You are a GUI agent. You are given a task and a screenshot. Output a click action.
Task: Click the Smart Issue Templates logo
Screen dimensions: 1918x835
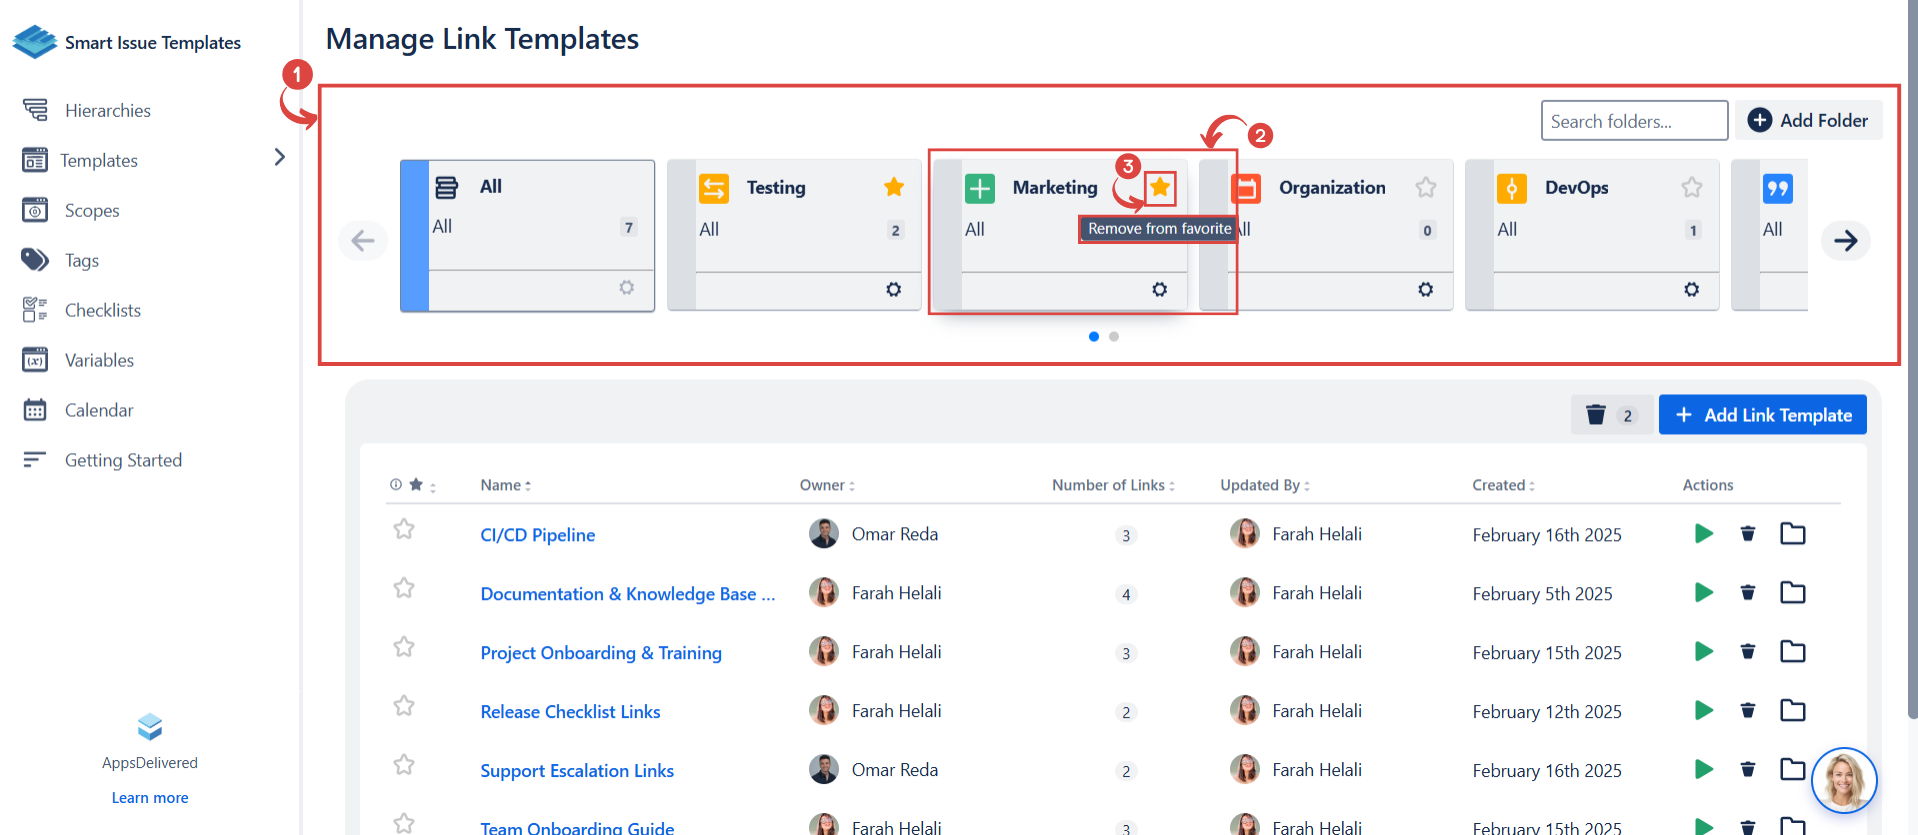click(36, 42)
